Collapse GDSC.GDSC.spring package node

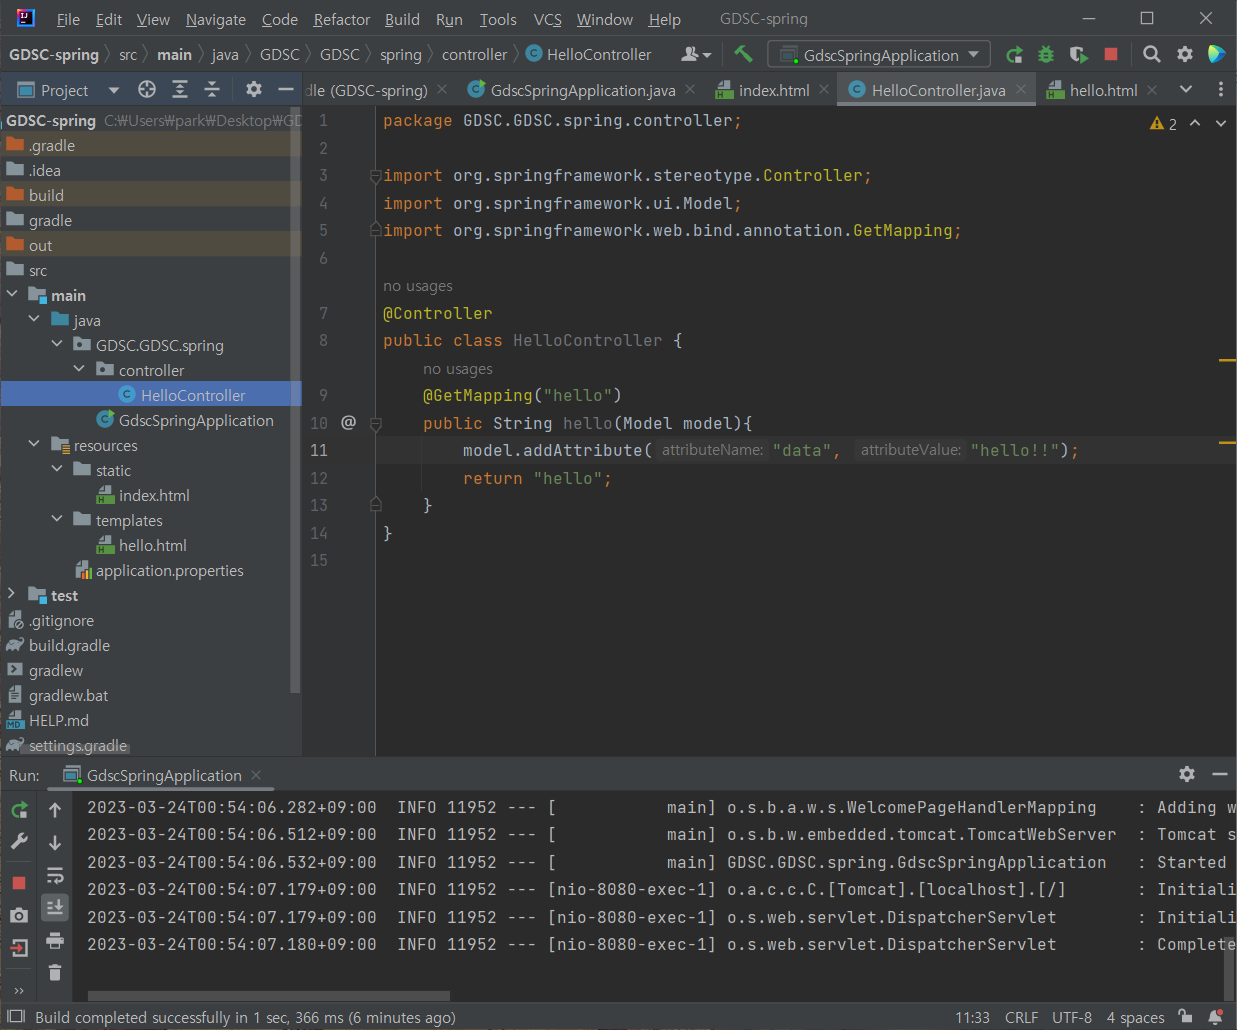coord(57,345)
